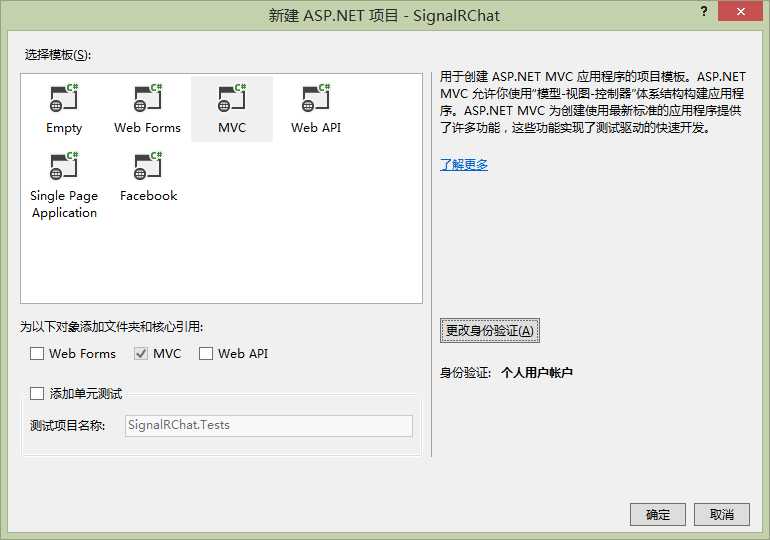Click the SignalRChat.Tests name field
The height and width of the screenshot is (540, 770).
(269, 426)
